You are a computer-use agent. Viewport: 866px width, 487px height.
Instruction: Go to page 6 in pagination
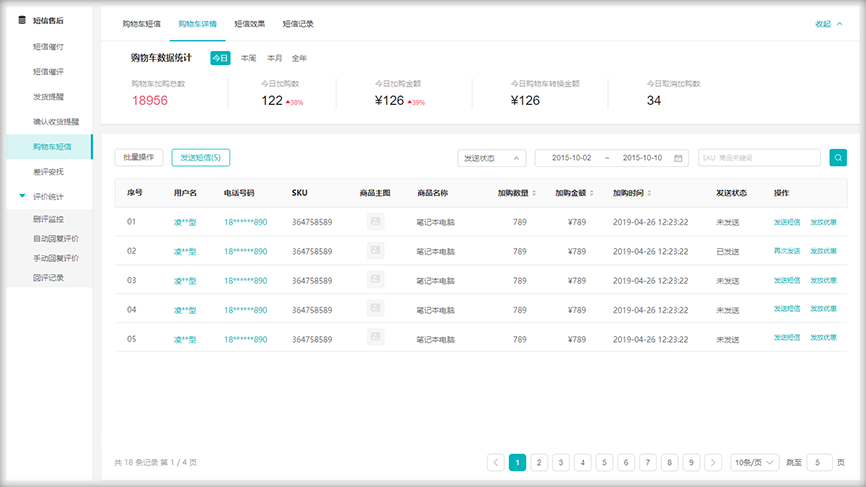[x=626, y=463]
